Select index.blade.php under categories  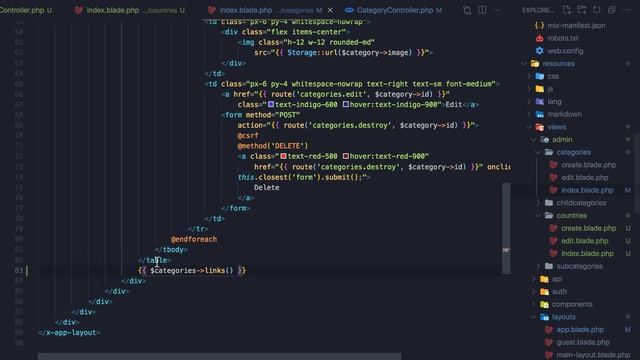pyautogui.click(x=587, y=190)
